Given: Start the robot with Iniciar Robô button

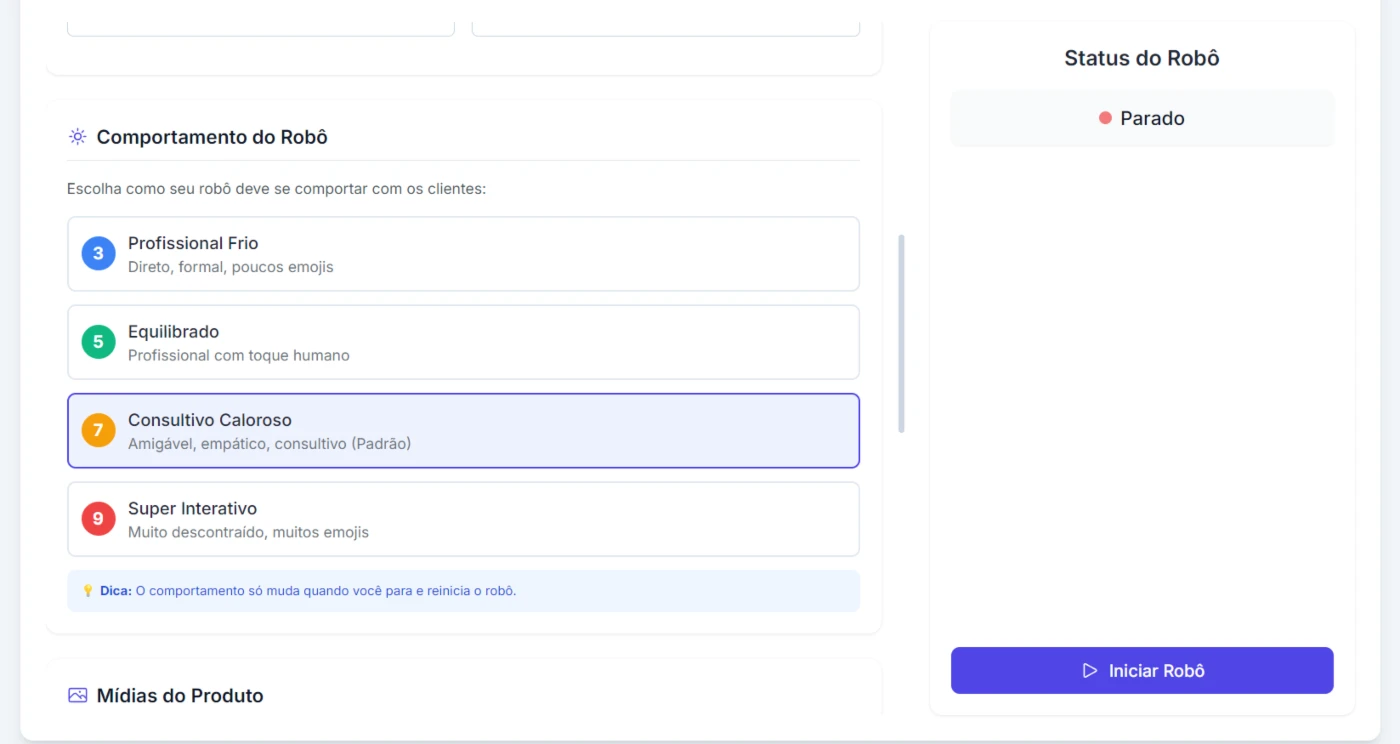Looking at the screenshot, I should (x=1142, y=670).
